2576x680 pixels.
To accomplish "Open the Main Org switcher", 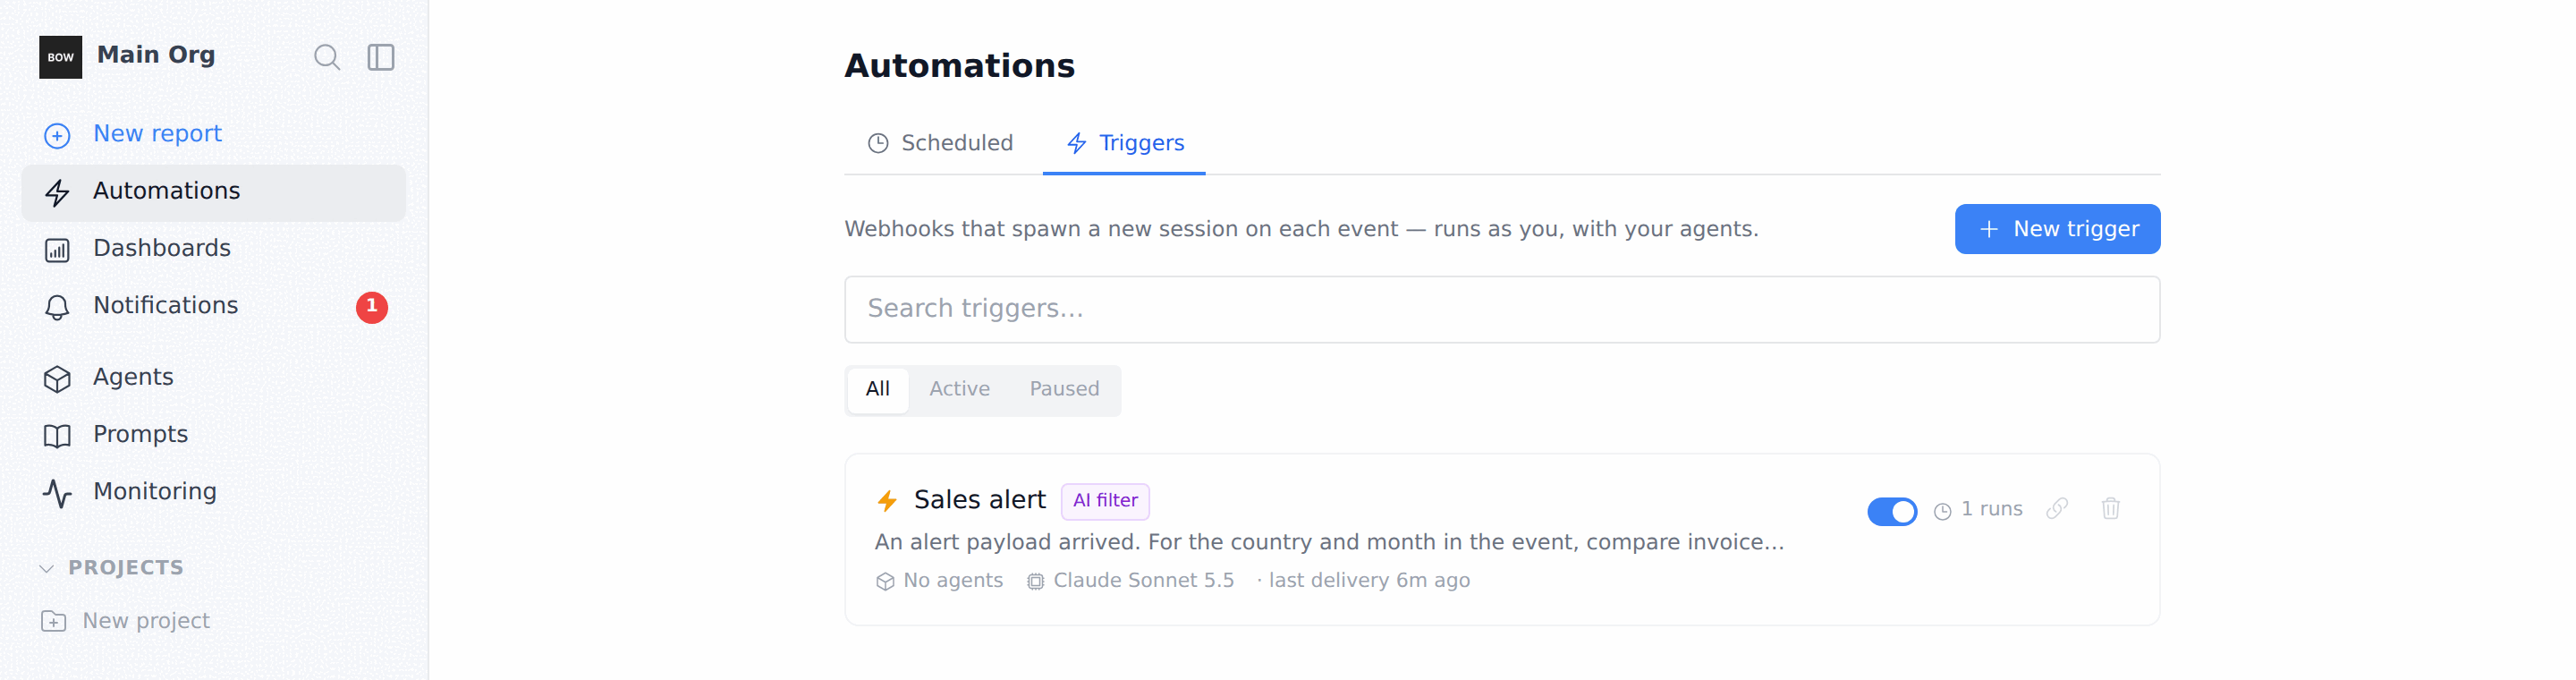I will click(156, 55).
